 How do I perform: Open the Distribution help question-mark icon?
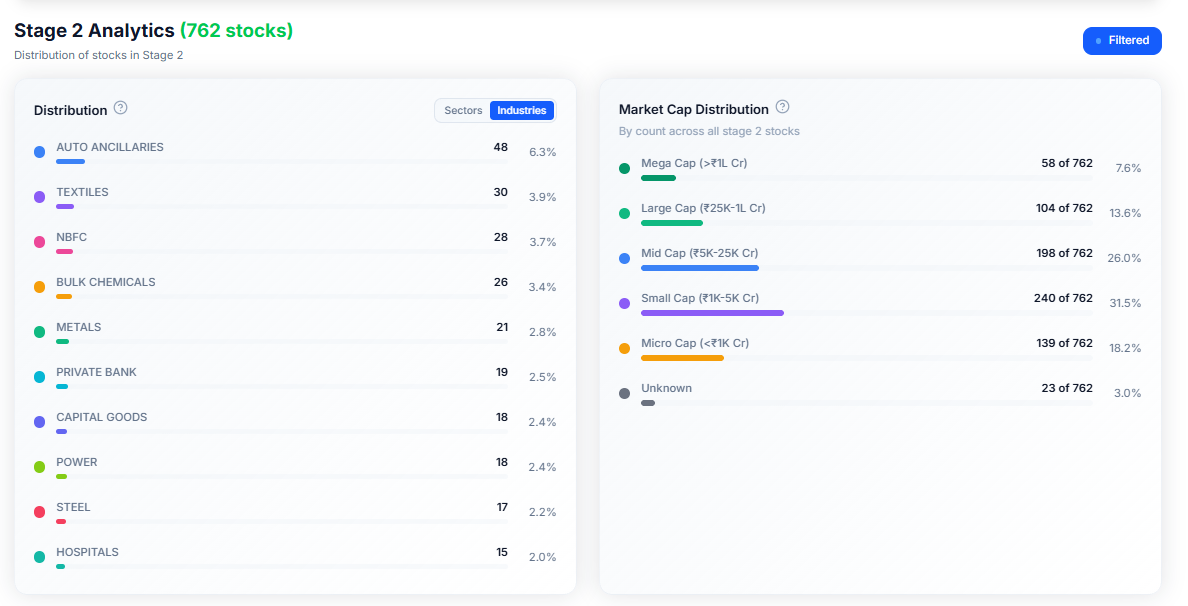click(x=120, y=108)
